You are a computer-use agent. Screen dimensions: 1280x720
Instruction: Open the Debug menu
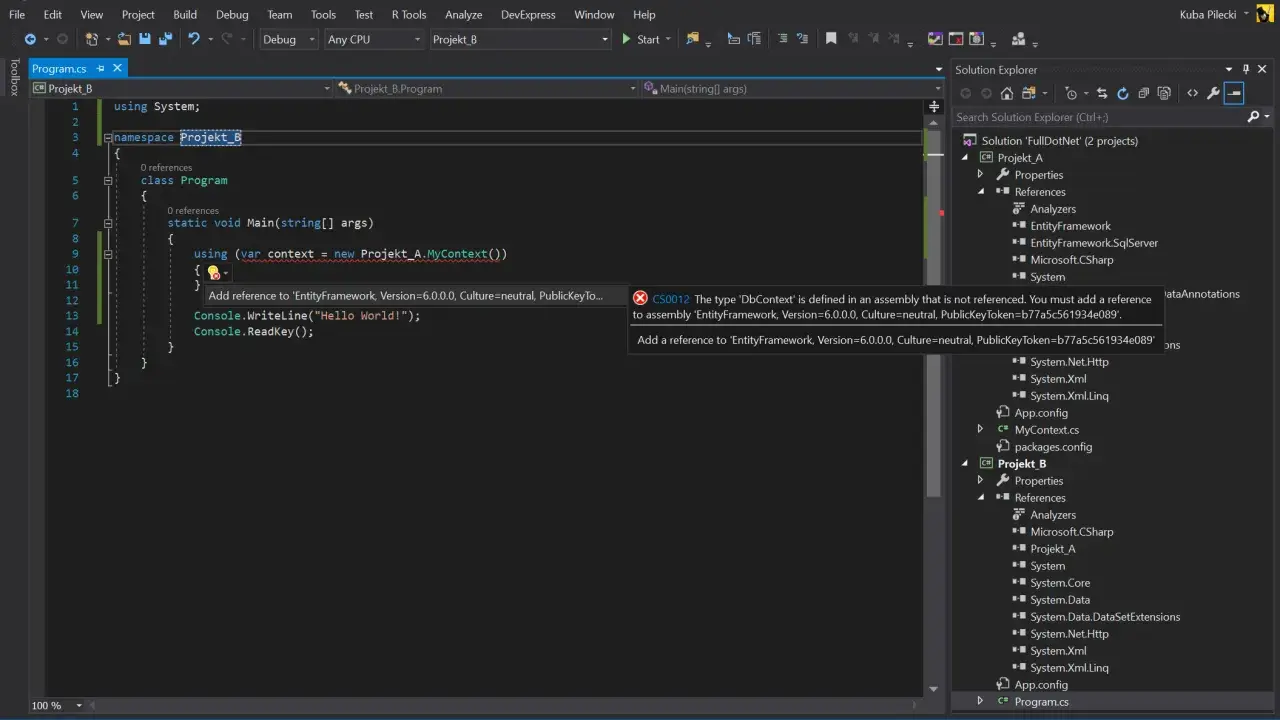pos(232,14)
